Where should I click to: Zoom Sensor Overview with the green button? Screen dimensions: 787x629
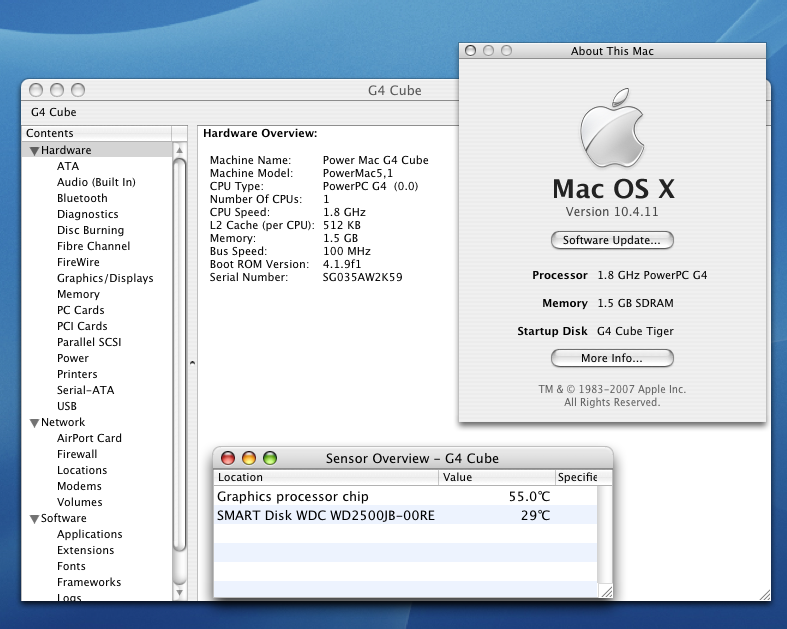click(269, 458)
